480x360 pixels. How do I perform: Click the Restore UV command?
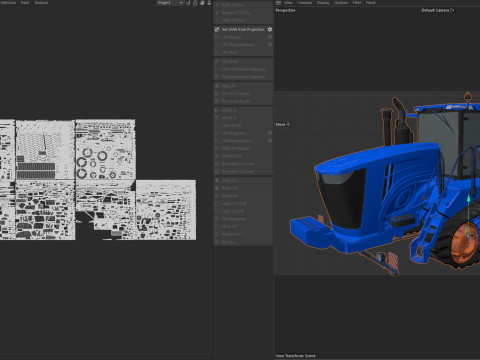[243, 234]
